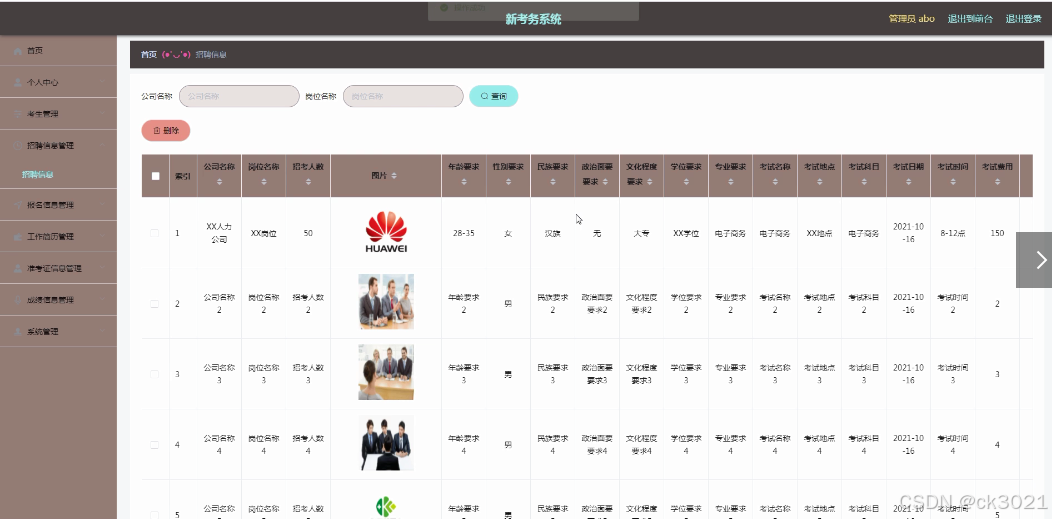Sort table by 考试日期 column arrows
The width and height of the screenshot is (1052, 519).
(x=908, y=182)
